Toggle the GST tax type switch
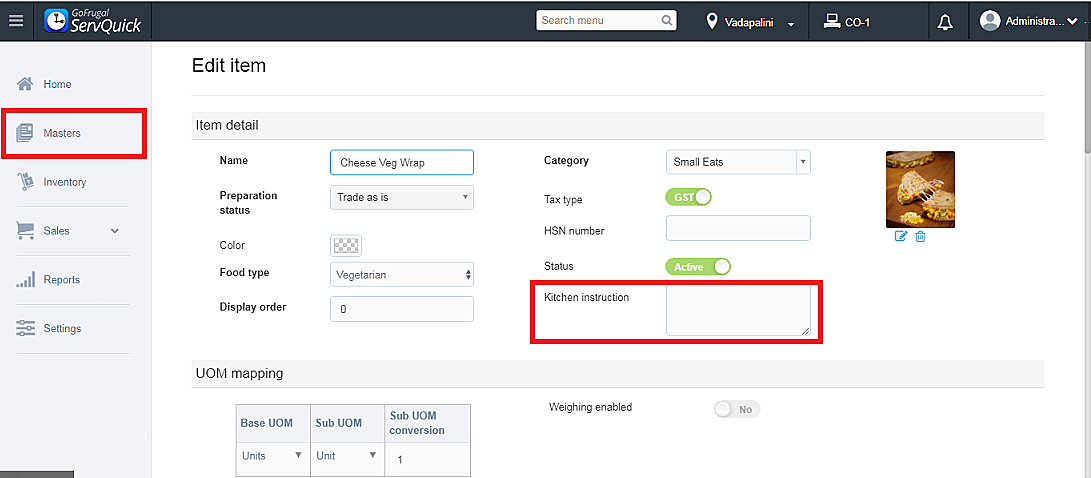The height and width of the screenshot is (478, 1091). (x=688, y=197)
